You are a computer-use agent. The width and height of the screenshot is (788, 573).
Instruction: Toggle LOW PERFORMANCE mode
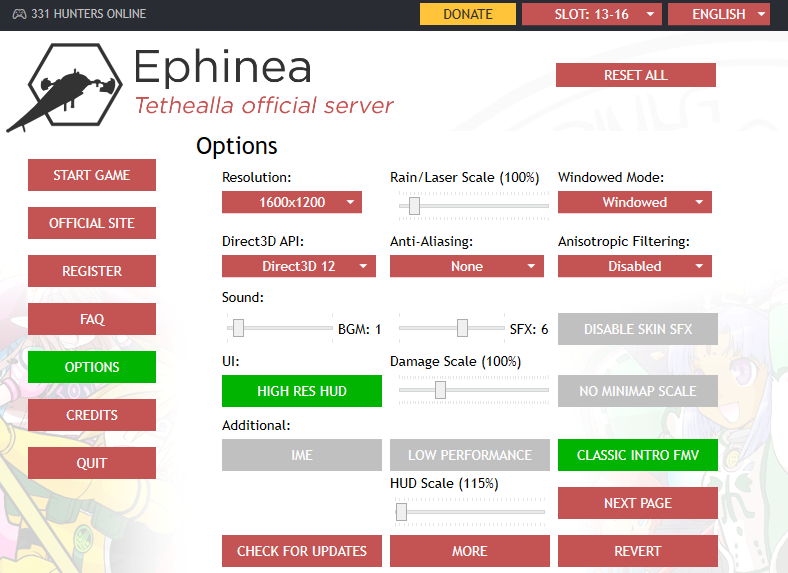point(470,455)
